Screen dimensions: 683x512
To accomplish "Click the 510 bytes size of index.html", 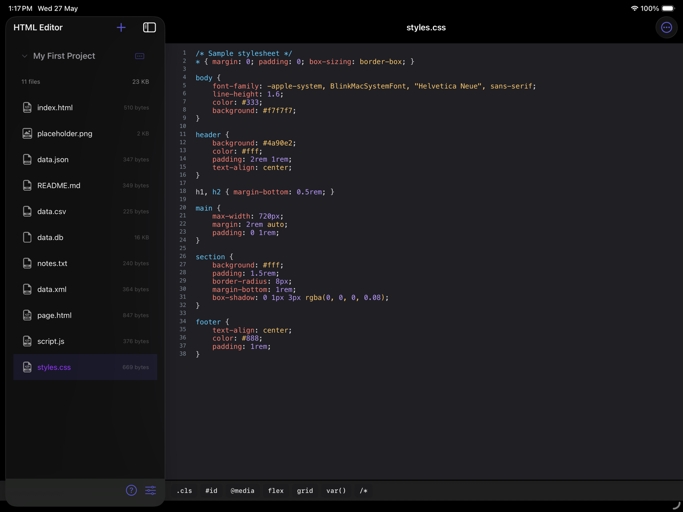I will (x=136, y=108).
